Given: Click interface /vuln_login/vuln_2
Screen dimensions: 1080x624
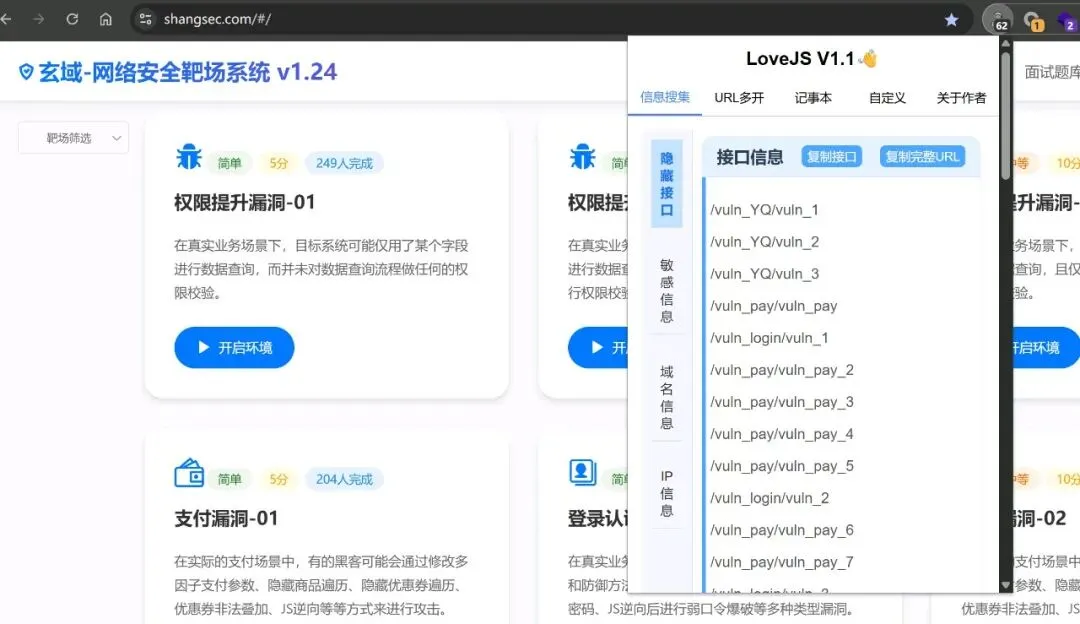Looking at the screenshot, I should (769, 498).
